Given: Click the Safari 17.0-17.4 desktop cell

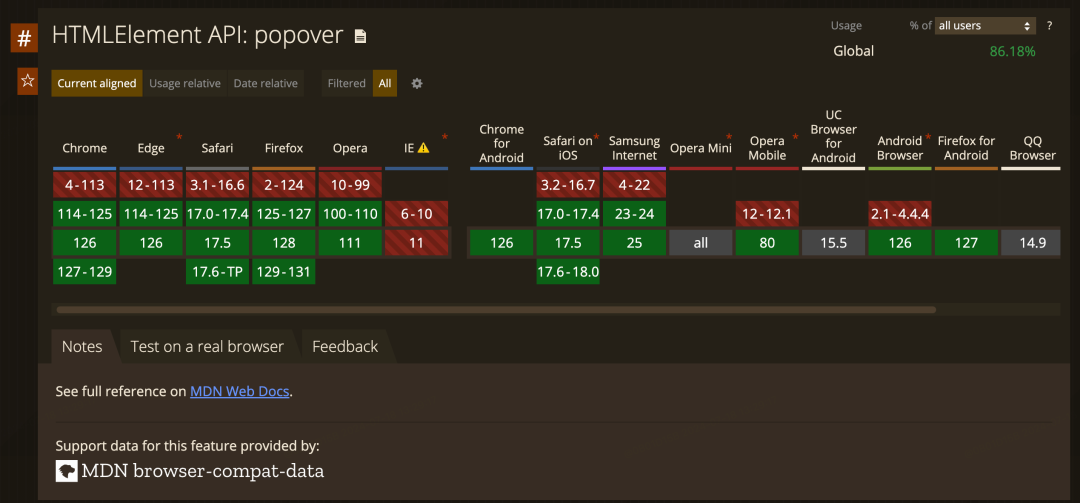Looking at the screenshot, I should pyautogui.click(x=217, y=214).
